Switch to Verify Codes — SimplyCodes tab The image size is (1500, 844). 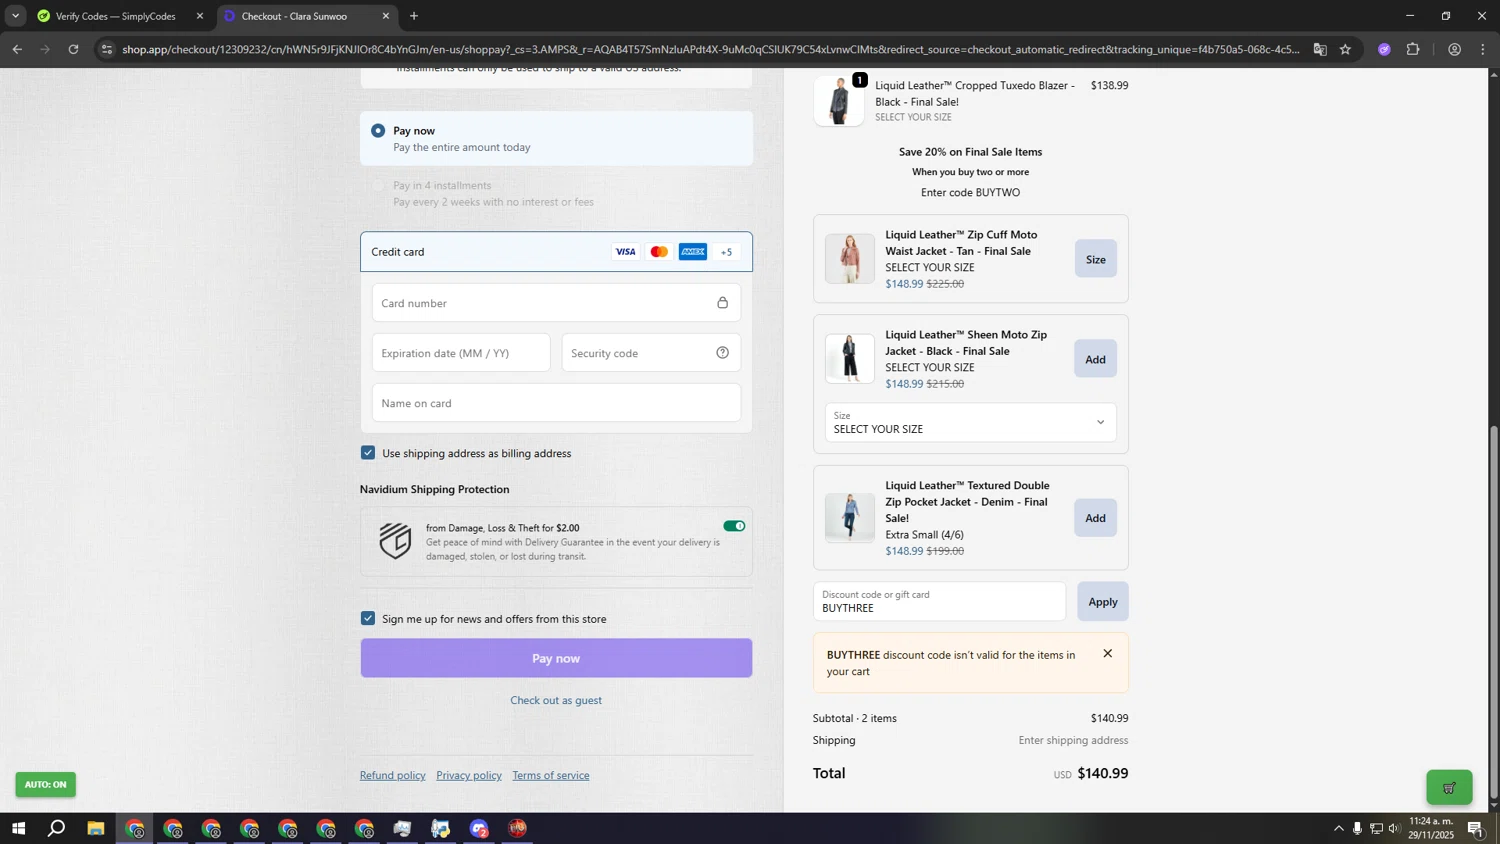click(115, 16)
